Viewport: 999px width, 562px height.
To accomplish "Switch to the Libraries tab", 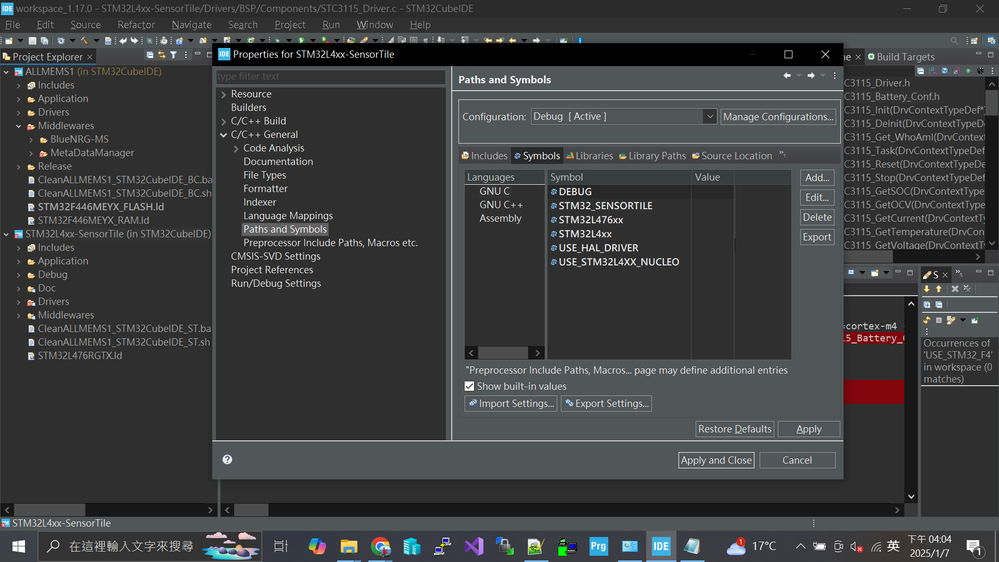I will (589, 155).
